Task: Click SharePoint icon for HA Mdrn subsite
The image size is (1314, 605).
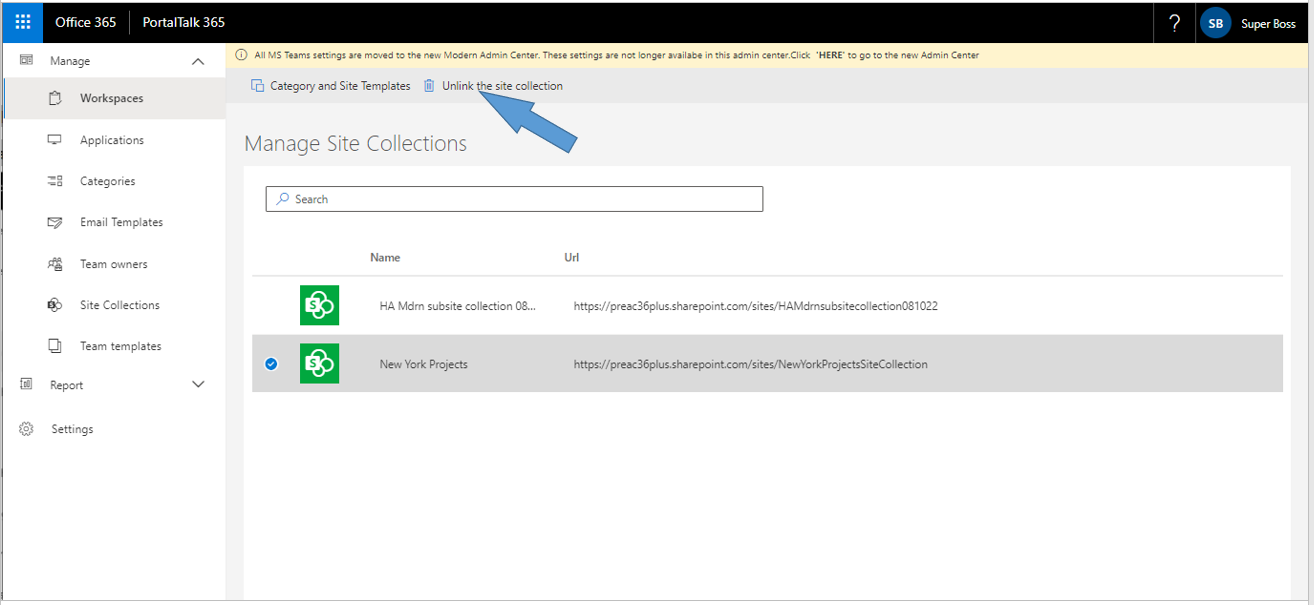Action: point(319,306)
